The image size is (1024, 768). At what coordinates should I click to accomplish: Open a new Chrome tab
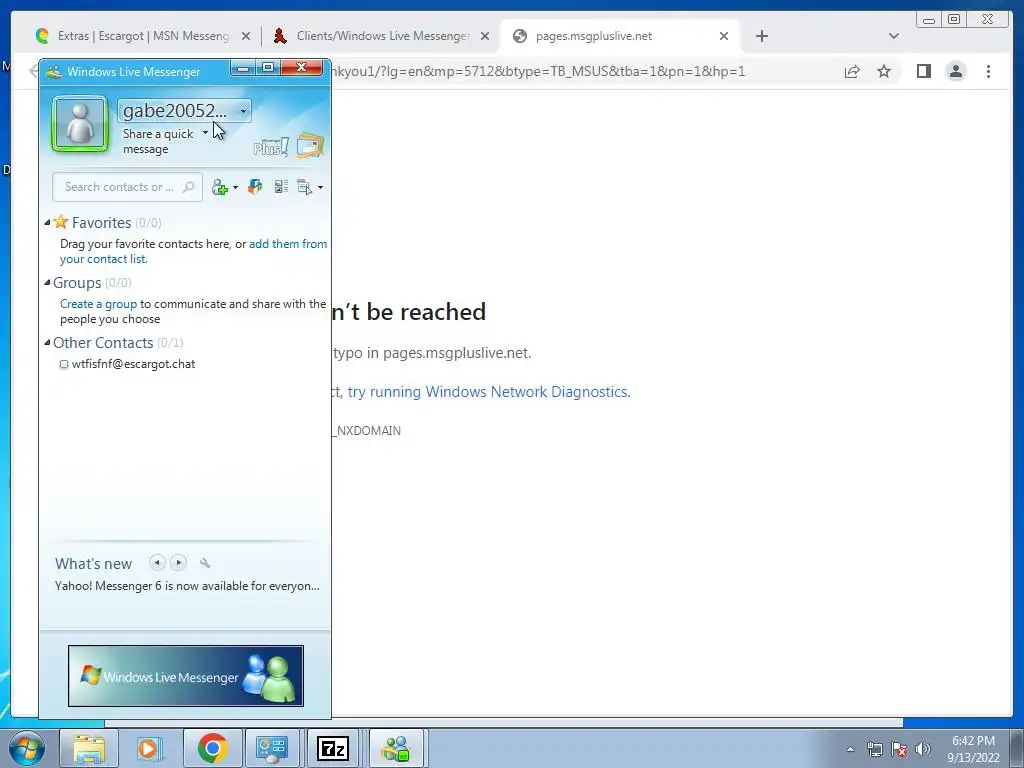[761, 37]
